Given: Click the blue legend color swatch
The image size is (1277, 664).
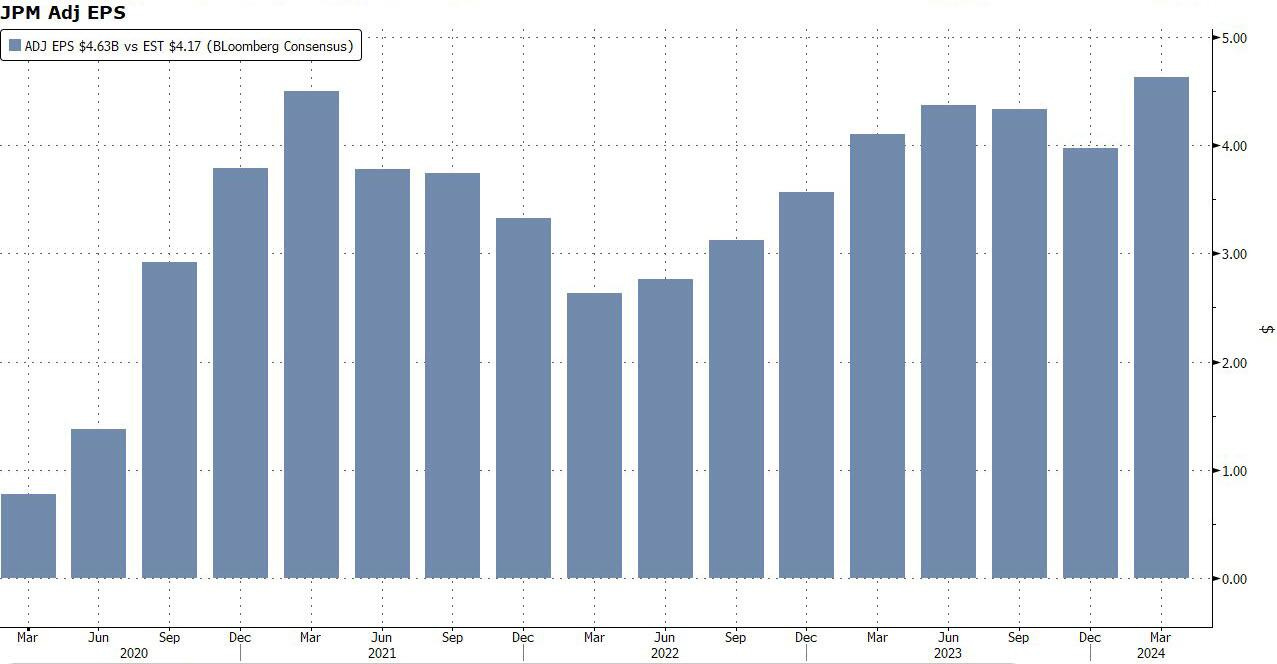Looking at the screenshot, I should click(15, 46).
